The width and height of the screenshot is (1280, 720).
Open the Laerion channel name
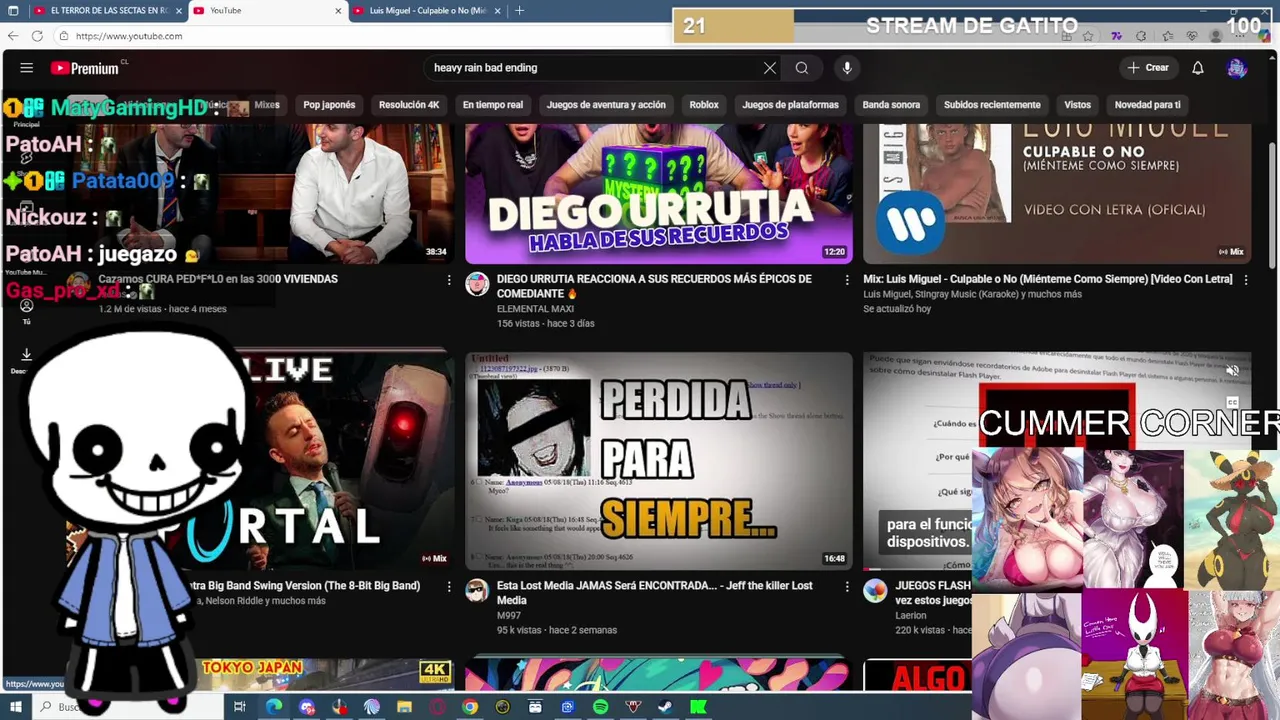tap(912, 616)
